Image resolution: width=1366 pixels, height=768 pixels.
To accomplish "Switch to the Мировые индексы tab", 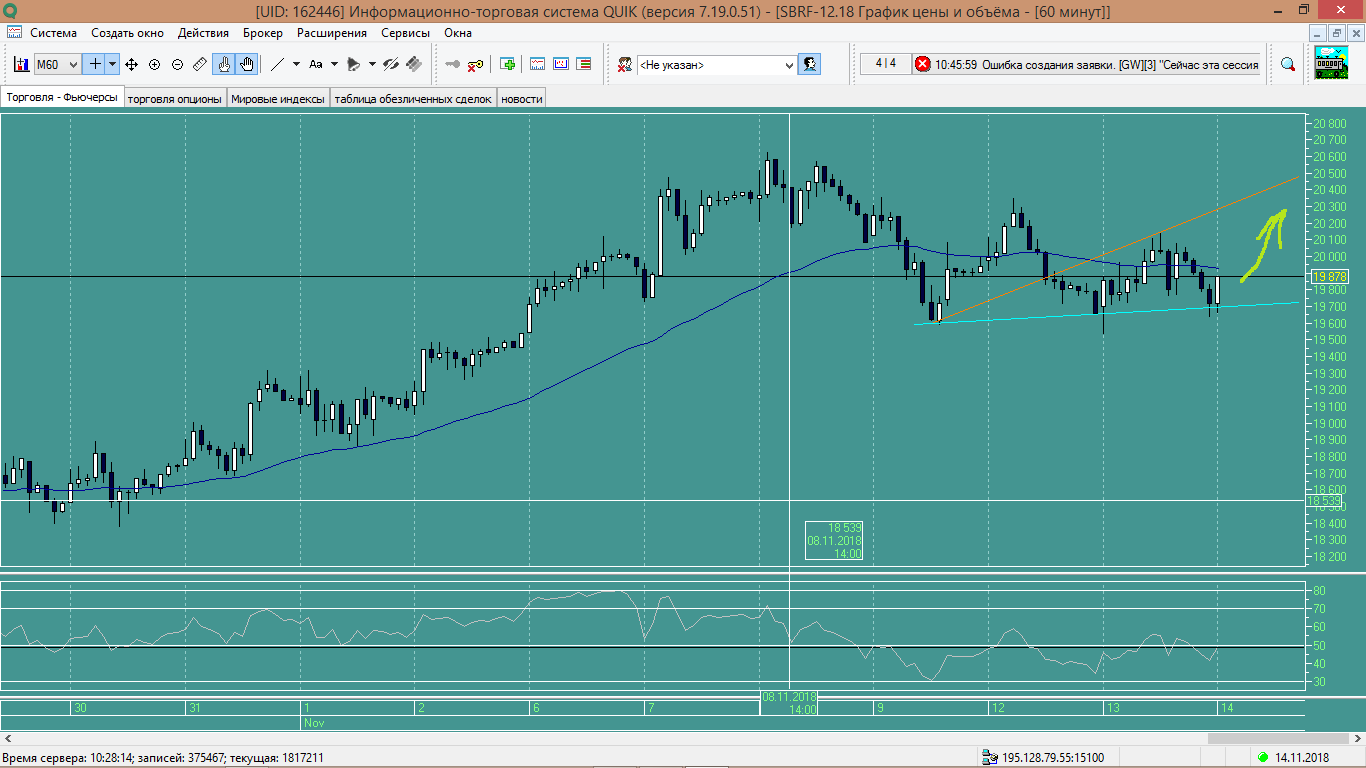I will point(278,99).
